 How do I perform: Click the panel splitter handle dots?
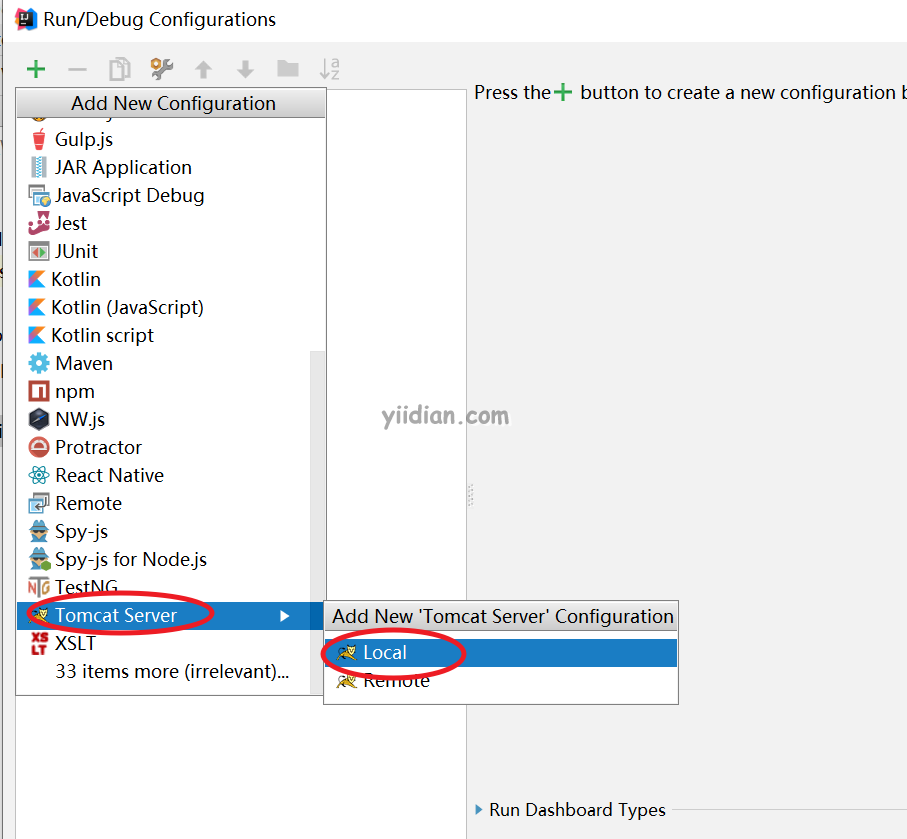[471, 495]
